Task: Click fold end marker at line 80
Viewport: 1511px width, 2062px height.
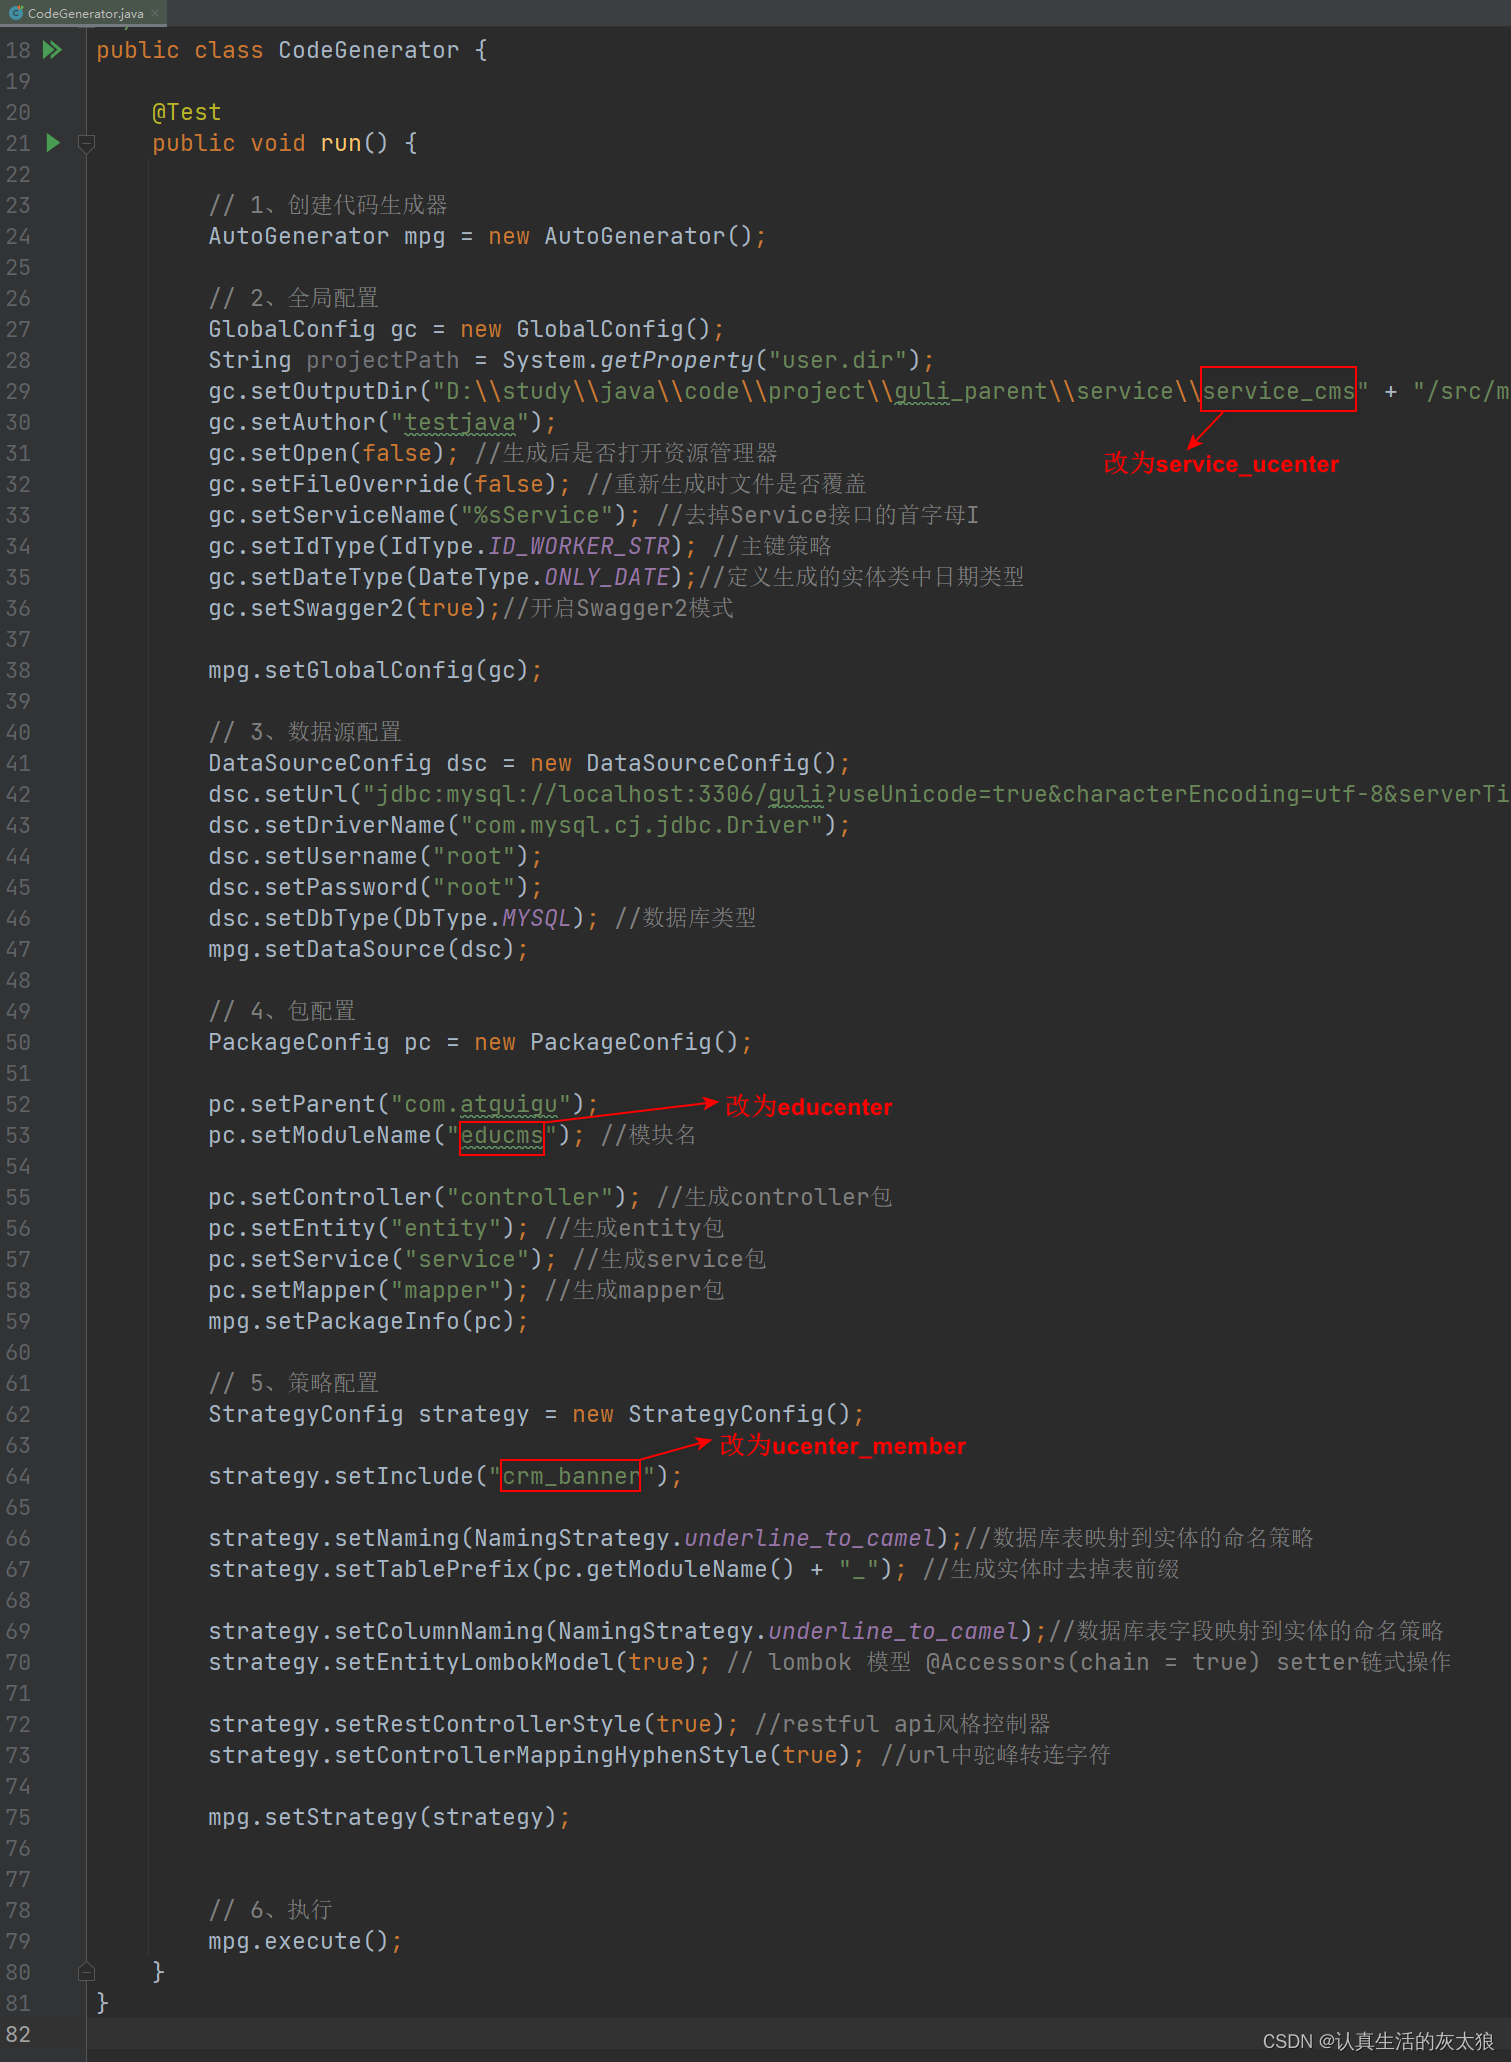Action: 86,1972
